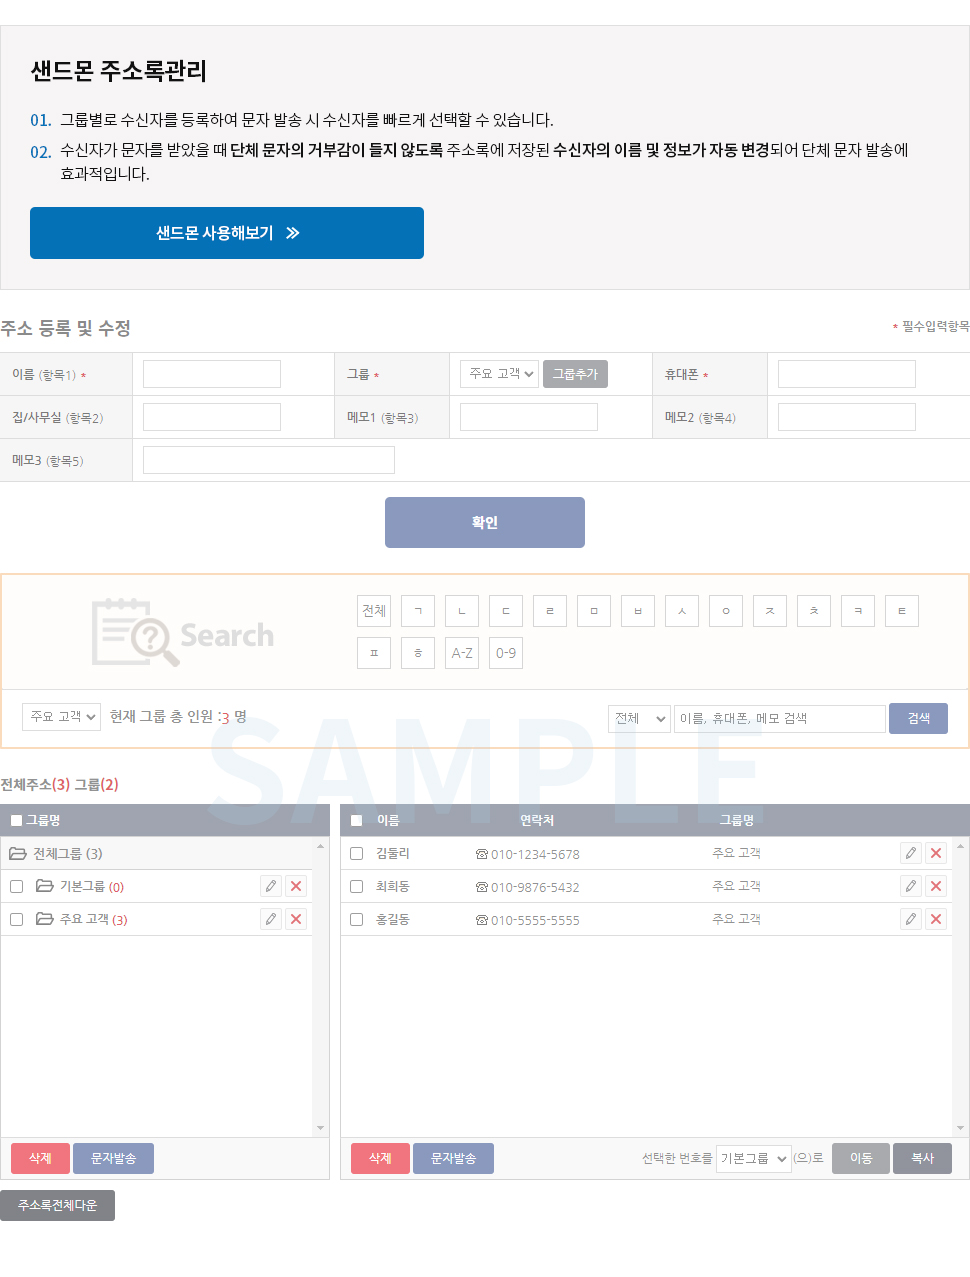Delete contact 홍길동 using the X icon

click(936, 919)
